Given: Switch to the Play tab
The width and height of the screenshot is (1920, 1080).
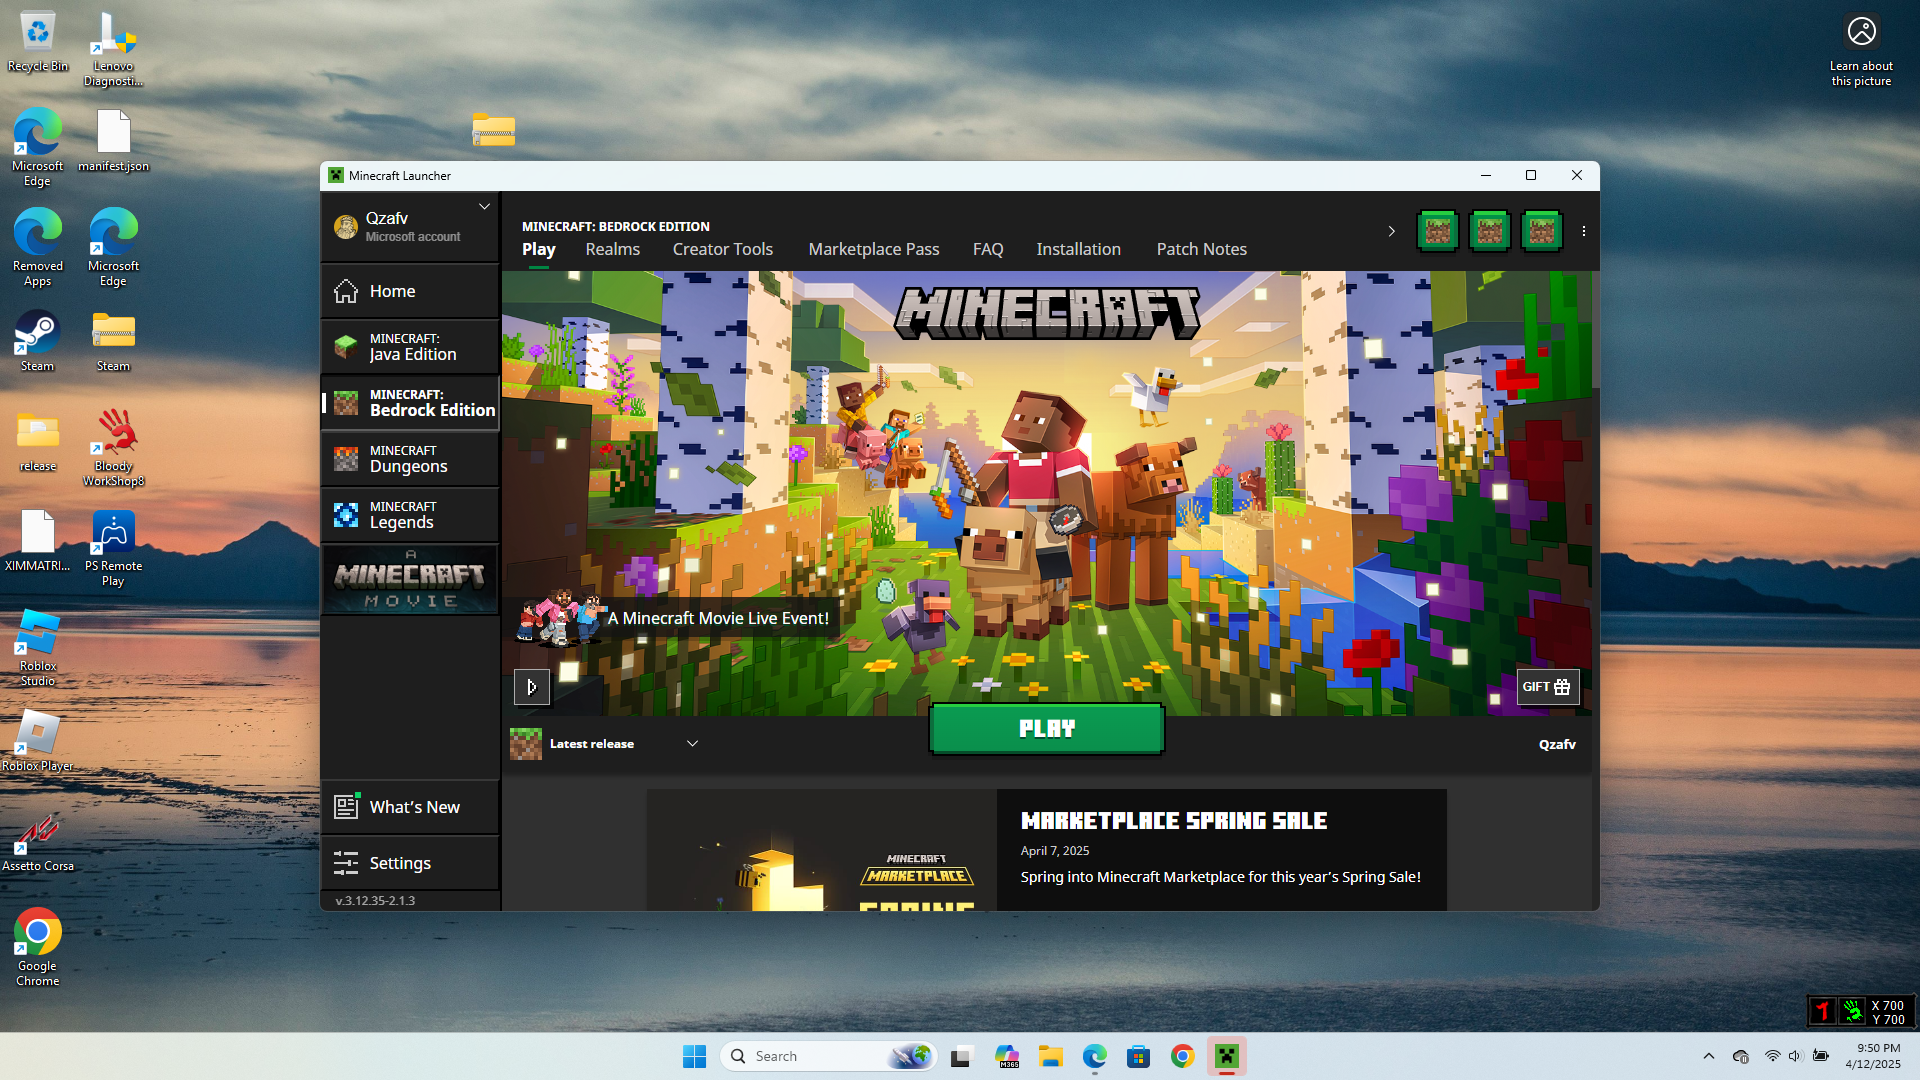Looking at the screenshot, I should point(539,249).
